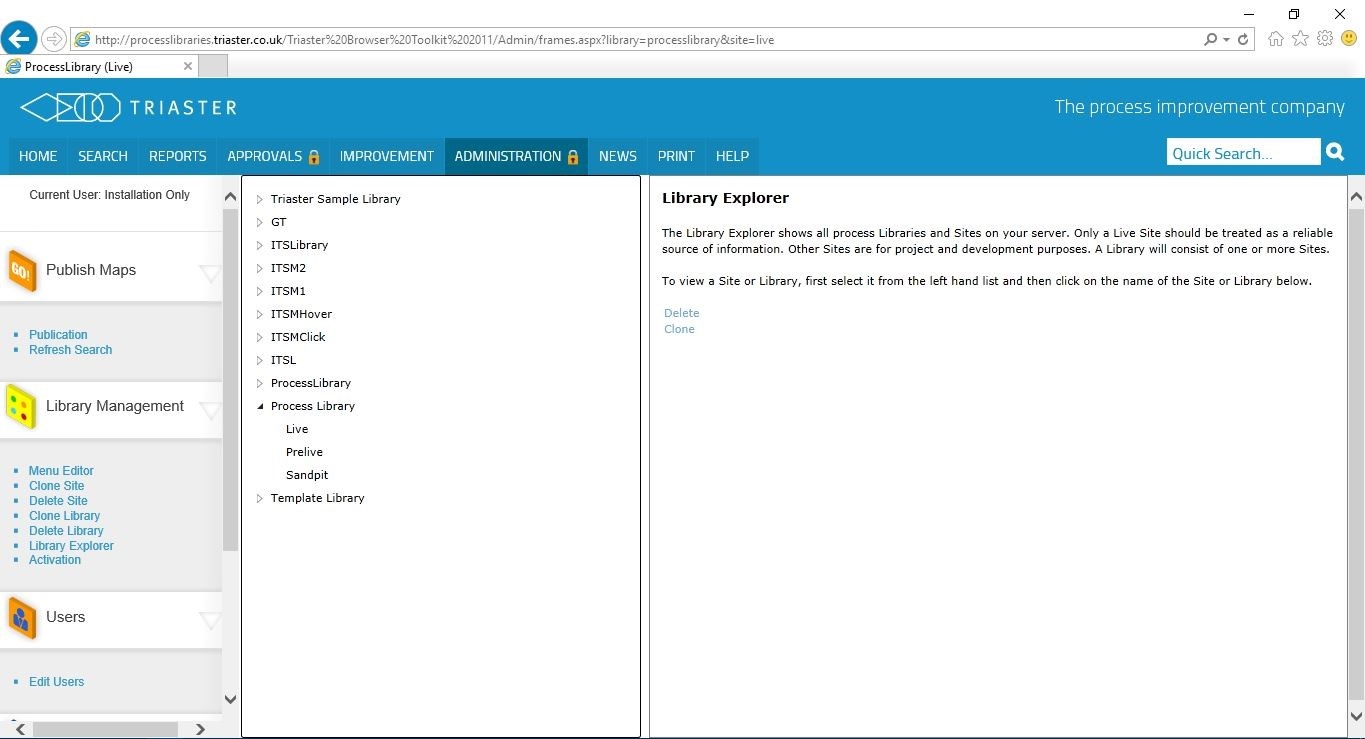The width and height of the screenshot is (1365, 739).
Task: Click the Quick Search magnifier icon
Action: (1334, 151)
